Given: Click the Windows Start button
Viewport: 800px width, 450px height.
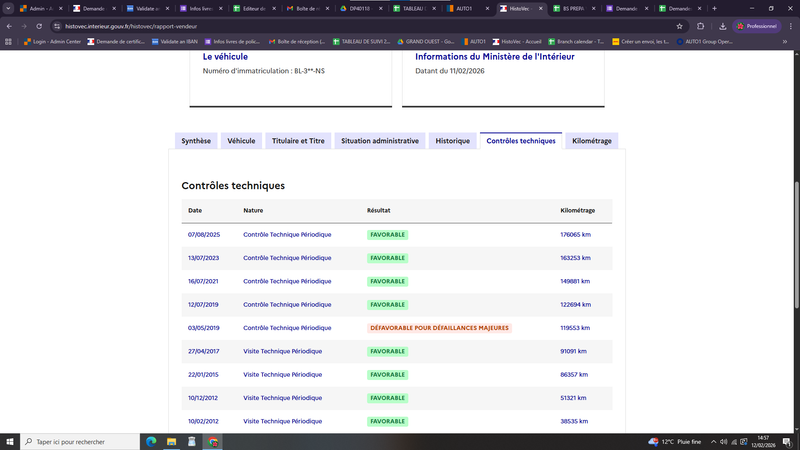Looking at the screenshot, I should [10, 441].
